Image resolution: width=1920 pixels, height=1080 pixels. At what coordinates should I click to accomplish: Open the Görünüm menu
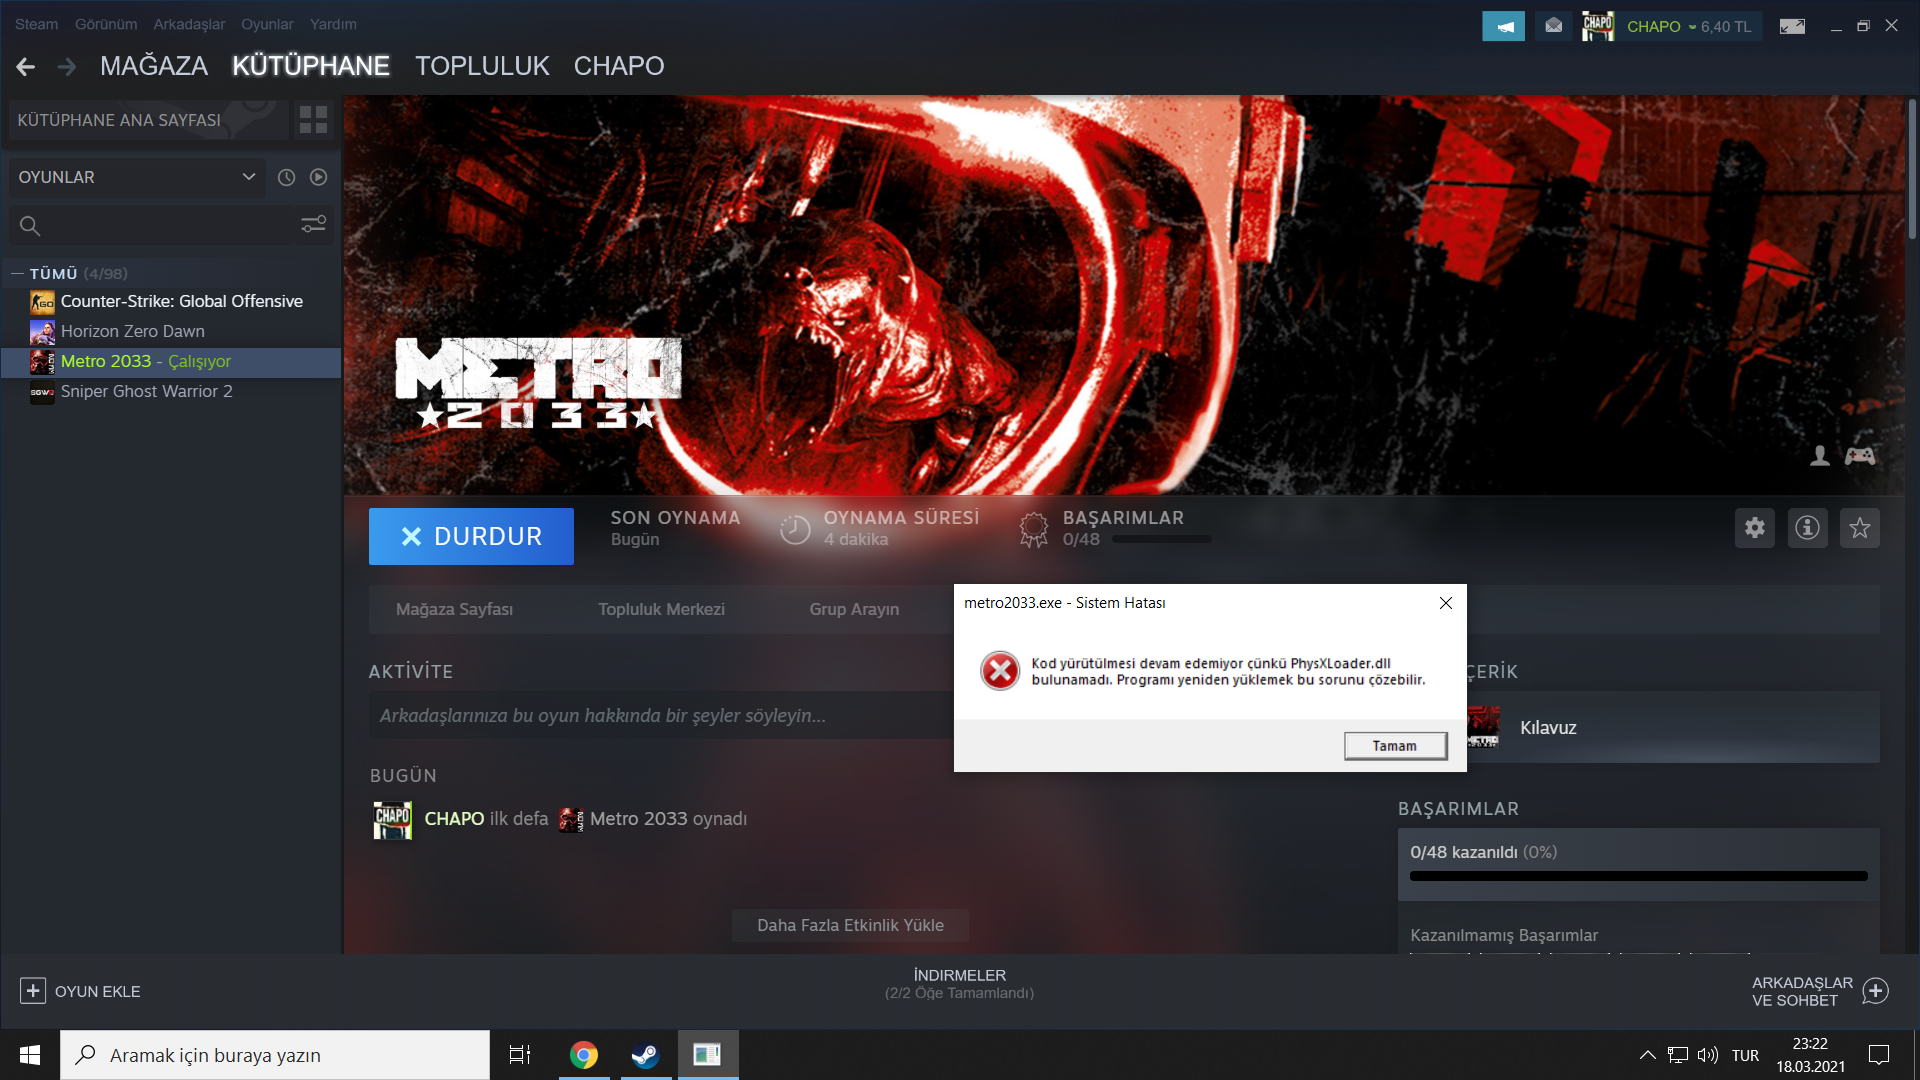tap(106, 24)
